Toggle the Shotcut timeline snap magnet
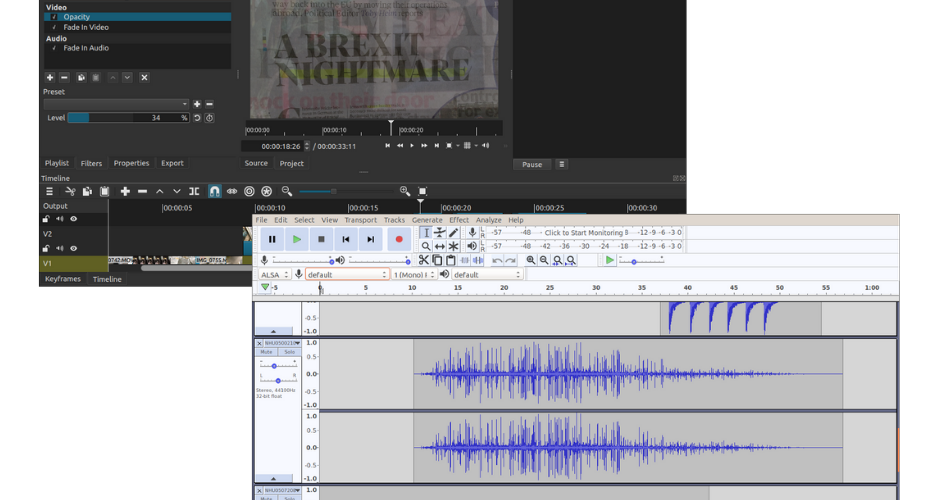940x500 pixels. tap(214, 191)
